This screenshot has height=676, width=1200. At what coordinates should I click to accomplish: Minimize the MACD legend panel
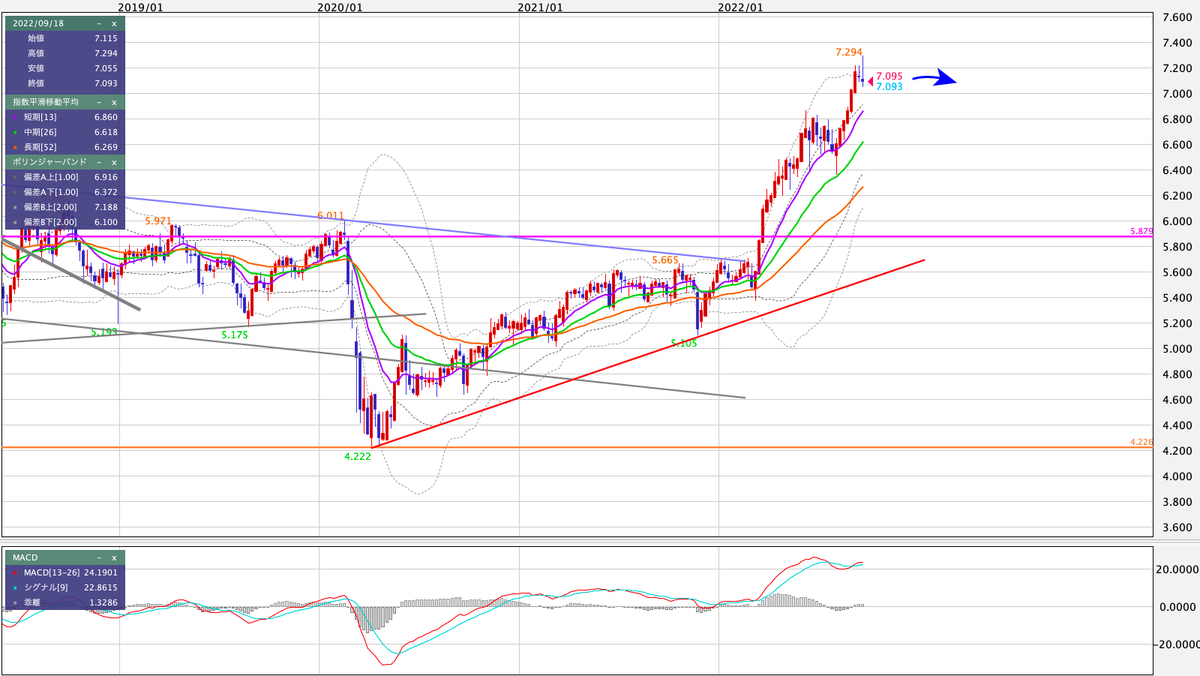pyautogui.click(x=99, y=557)
